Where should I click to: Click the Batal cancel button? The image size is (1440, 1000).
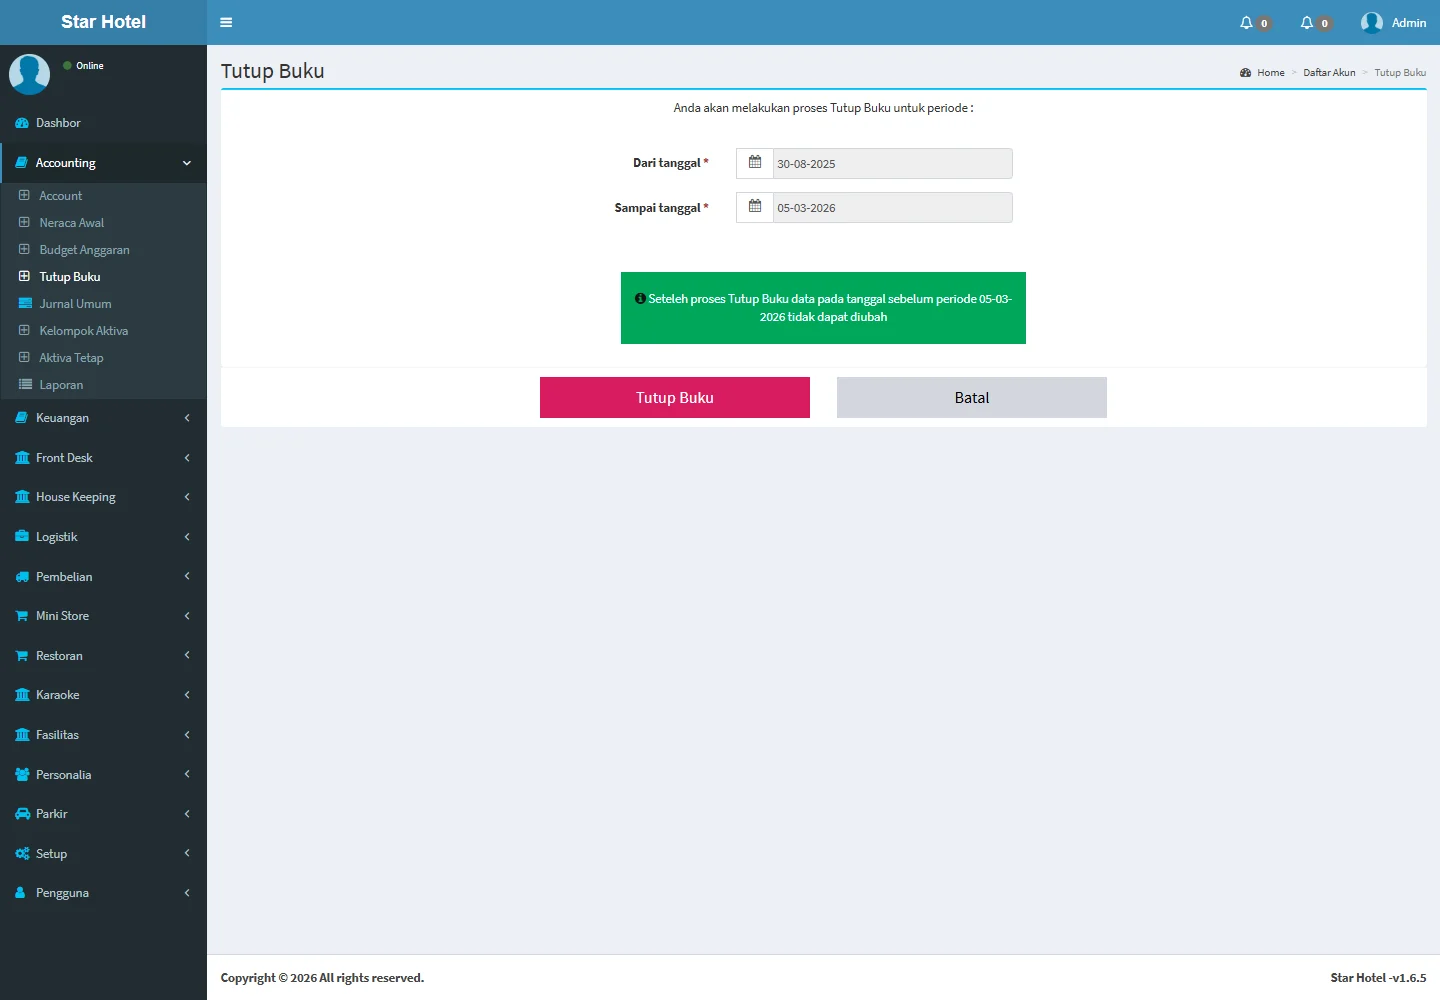tap(971, 397)
